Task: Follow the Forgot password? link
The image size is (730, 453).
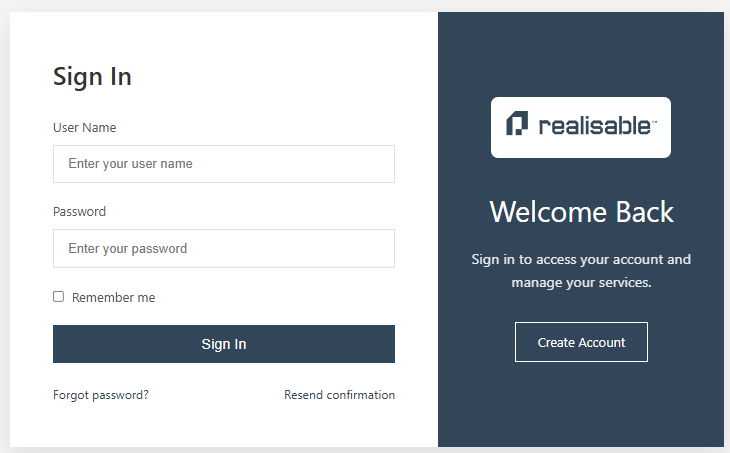Action: 101,395
